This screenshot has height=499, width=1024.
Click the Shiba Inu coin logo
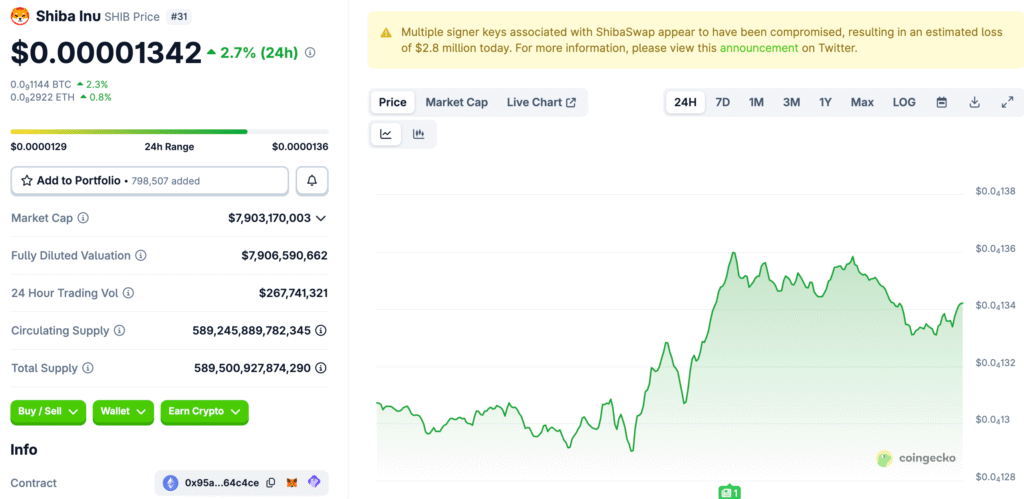coord(20,16)
